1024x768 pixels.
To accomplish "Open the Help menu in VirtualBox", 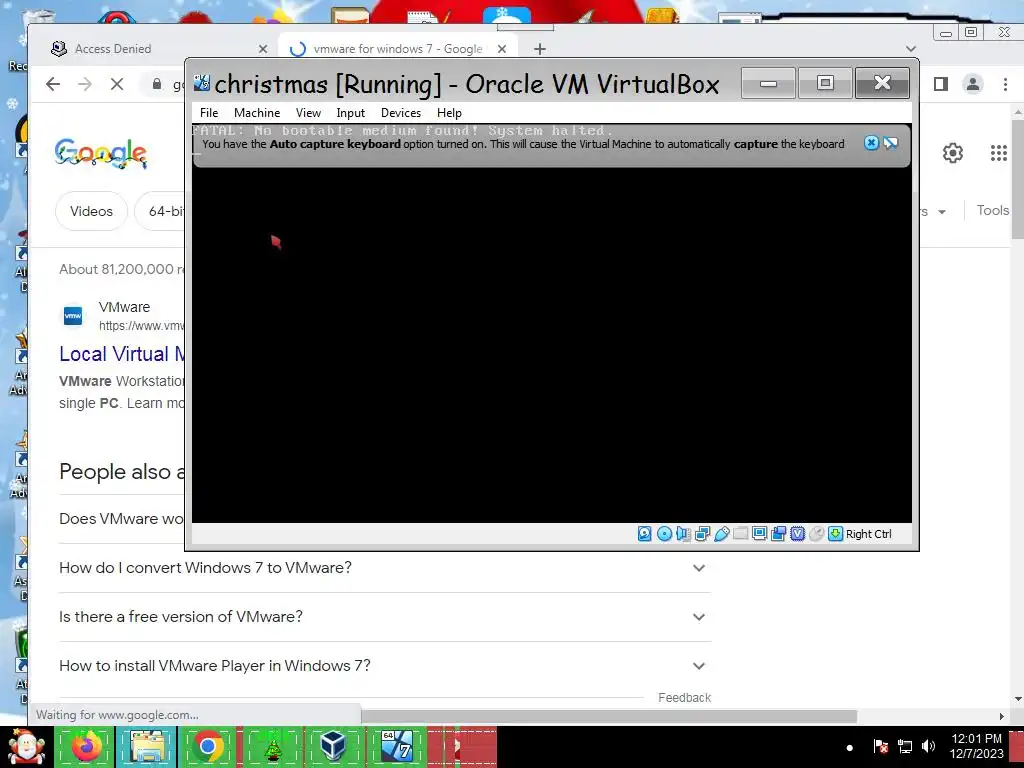I will coord(449,112).
